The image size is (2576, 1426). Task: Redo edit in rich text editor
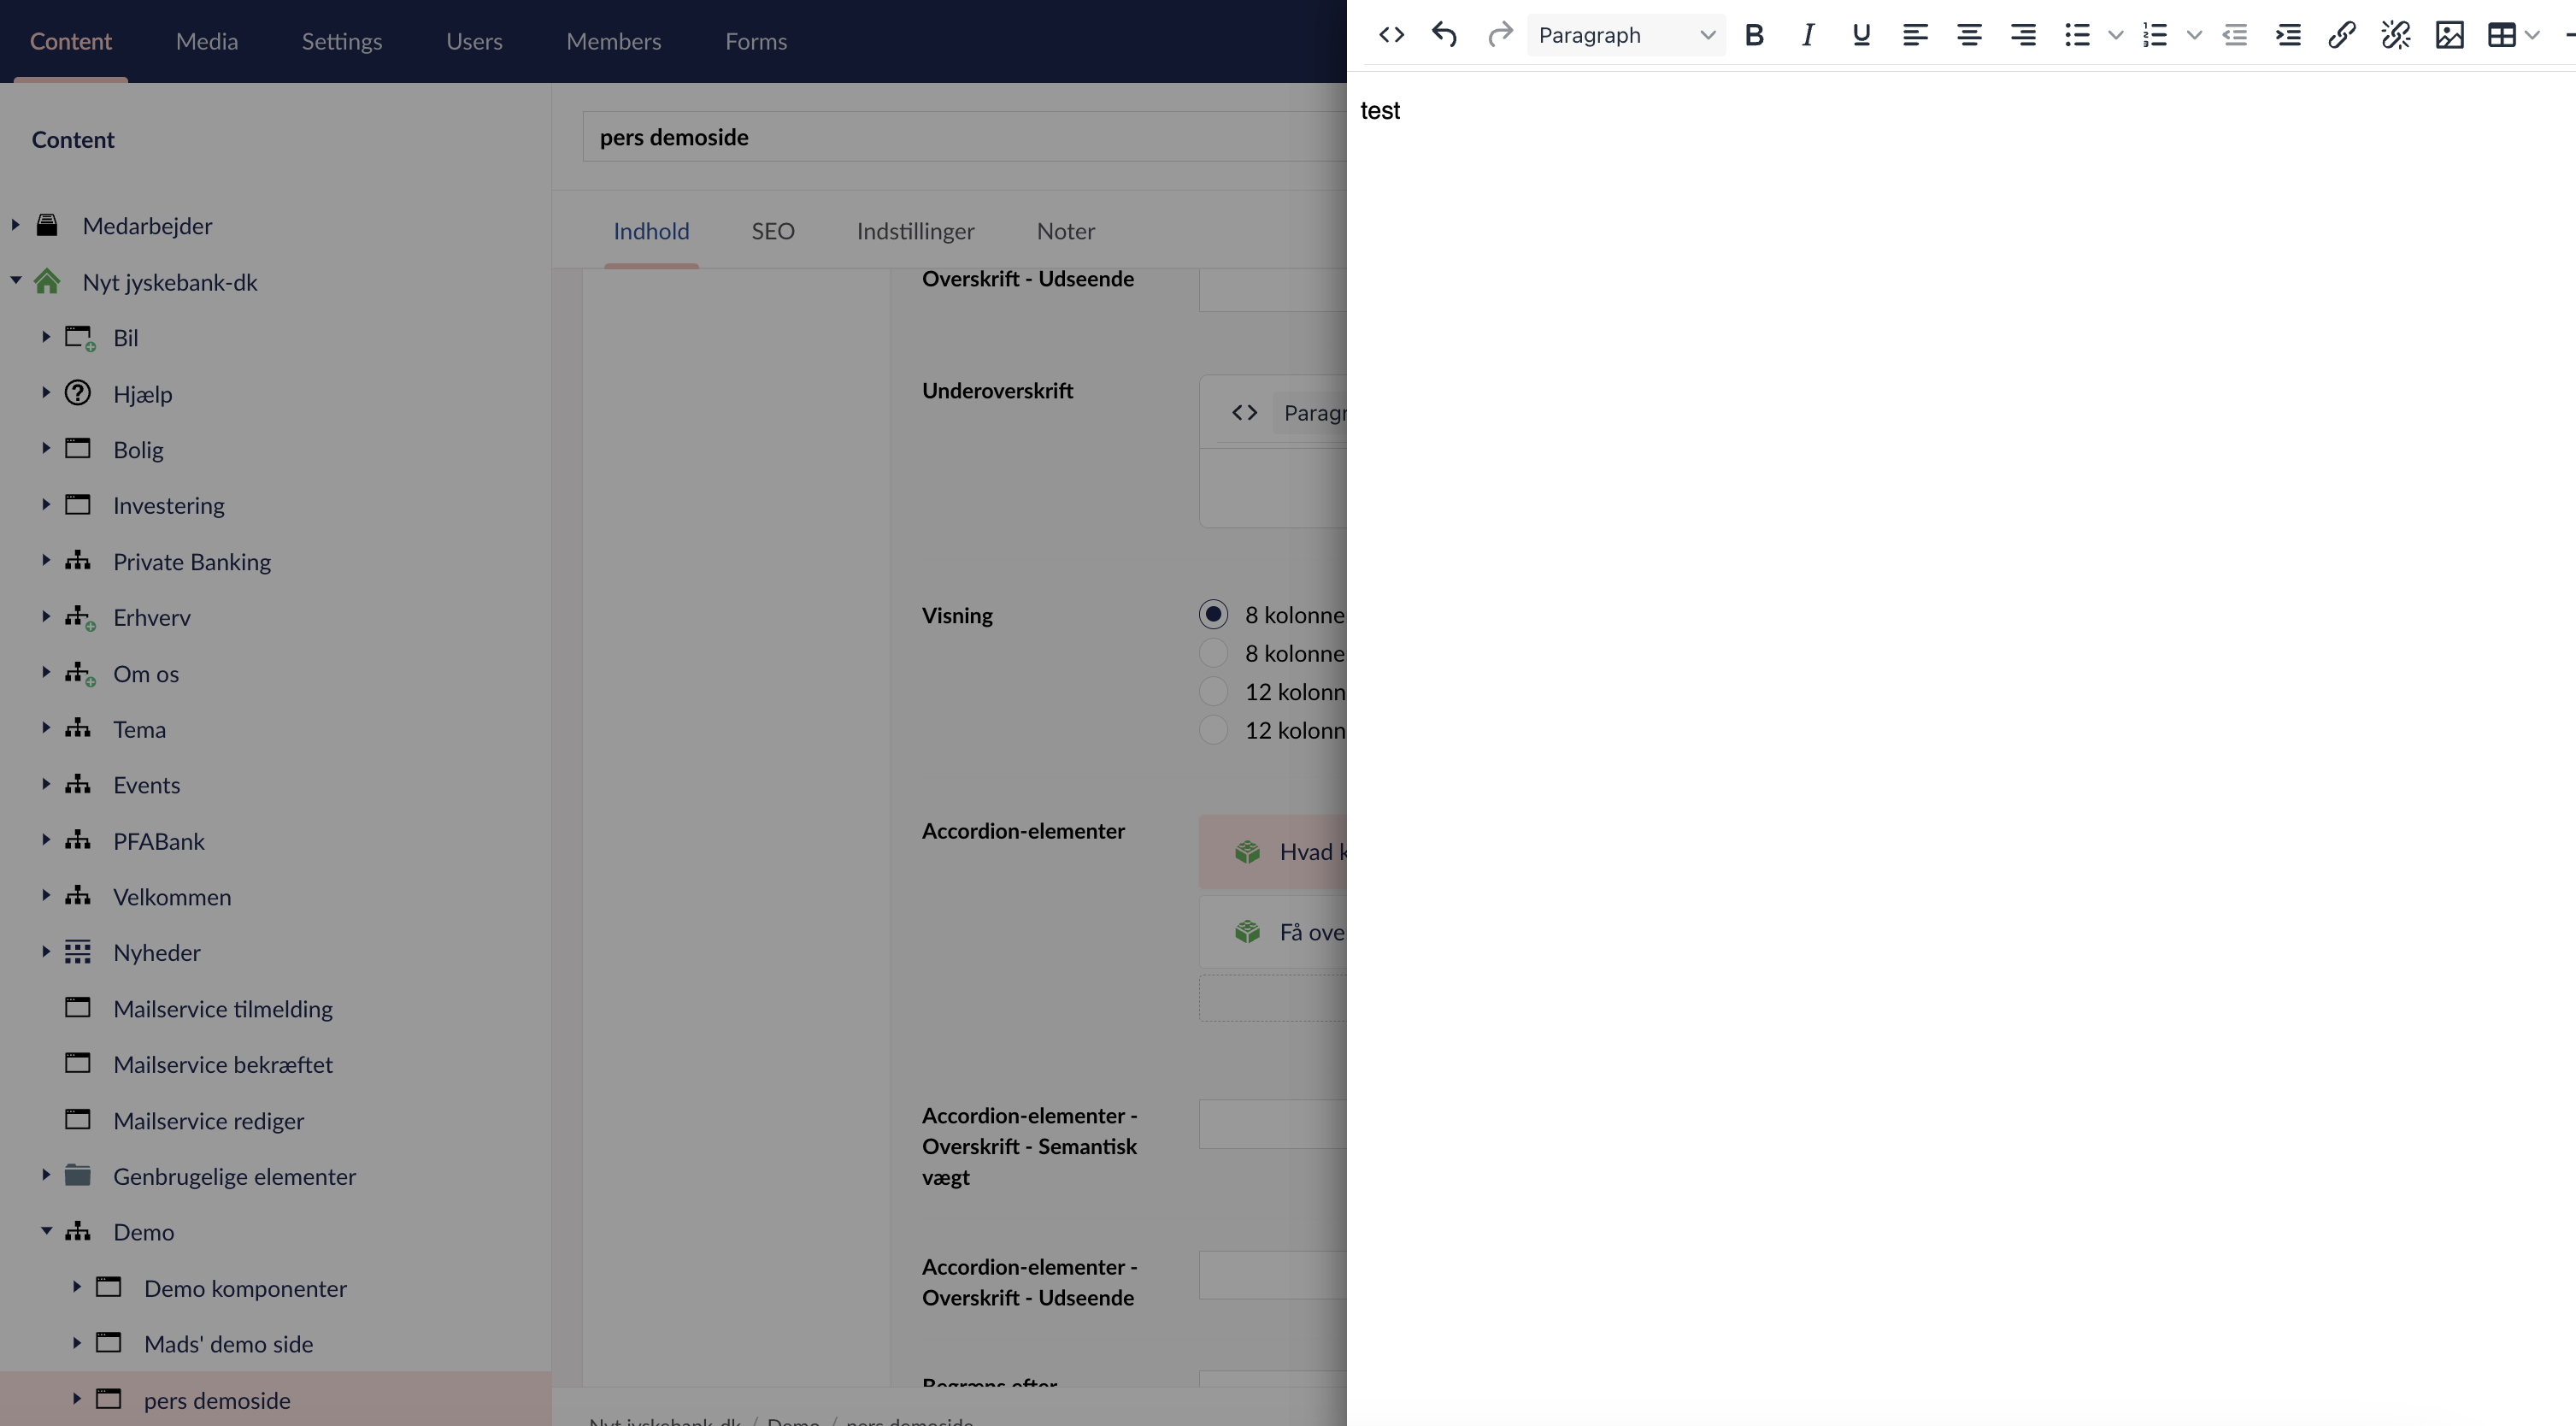tap(1499, 35)
